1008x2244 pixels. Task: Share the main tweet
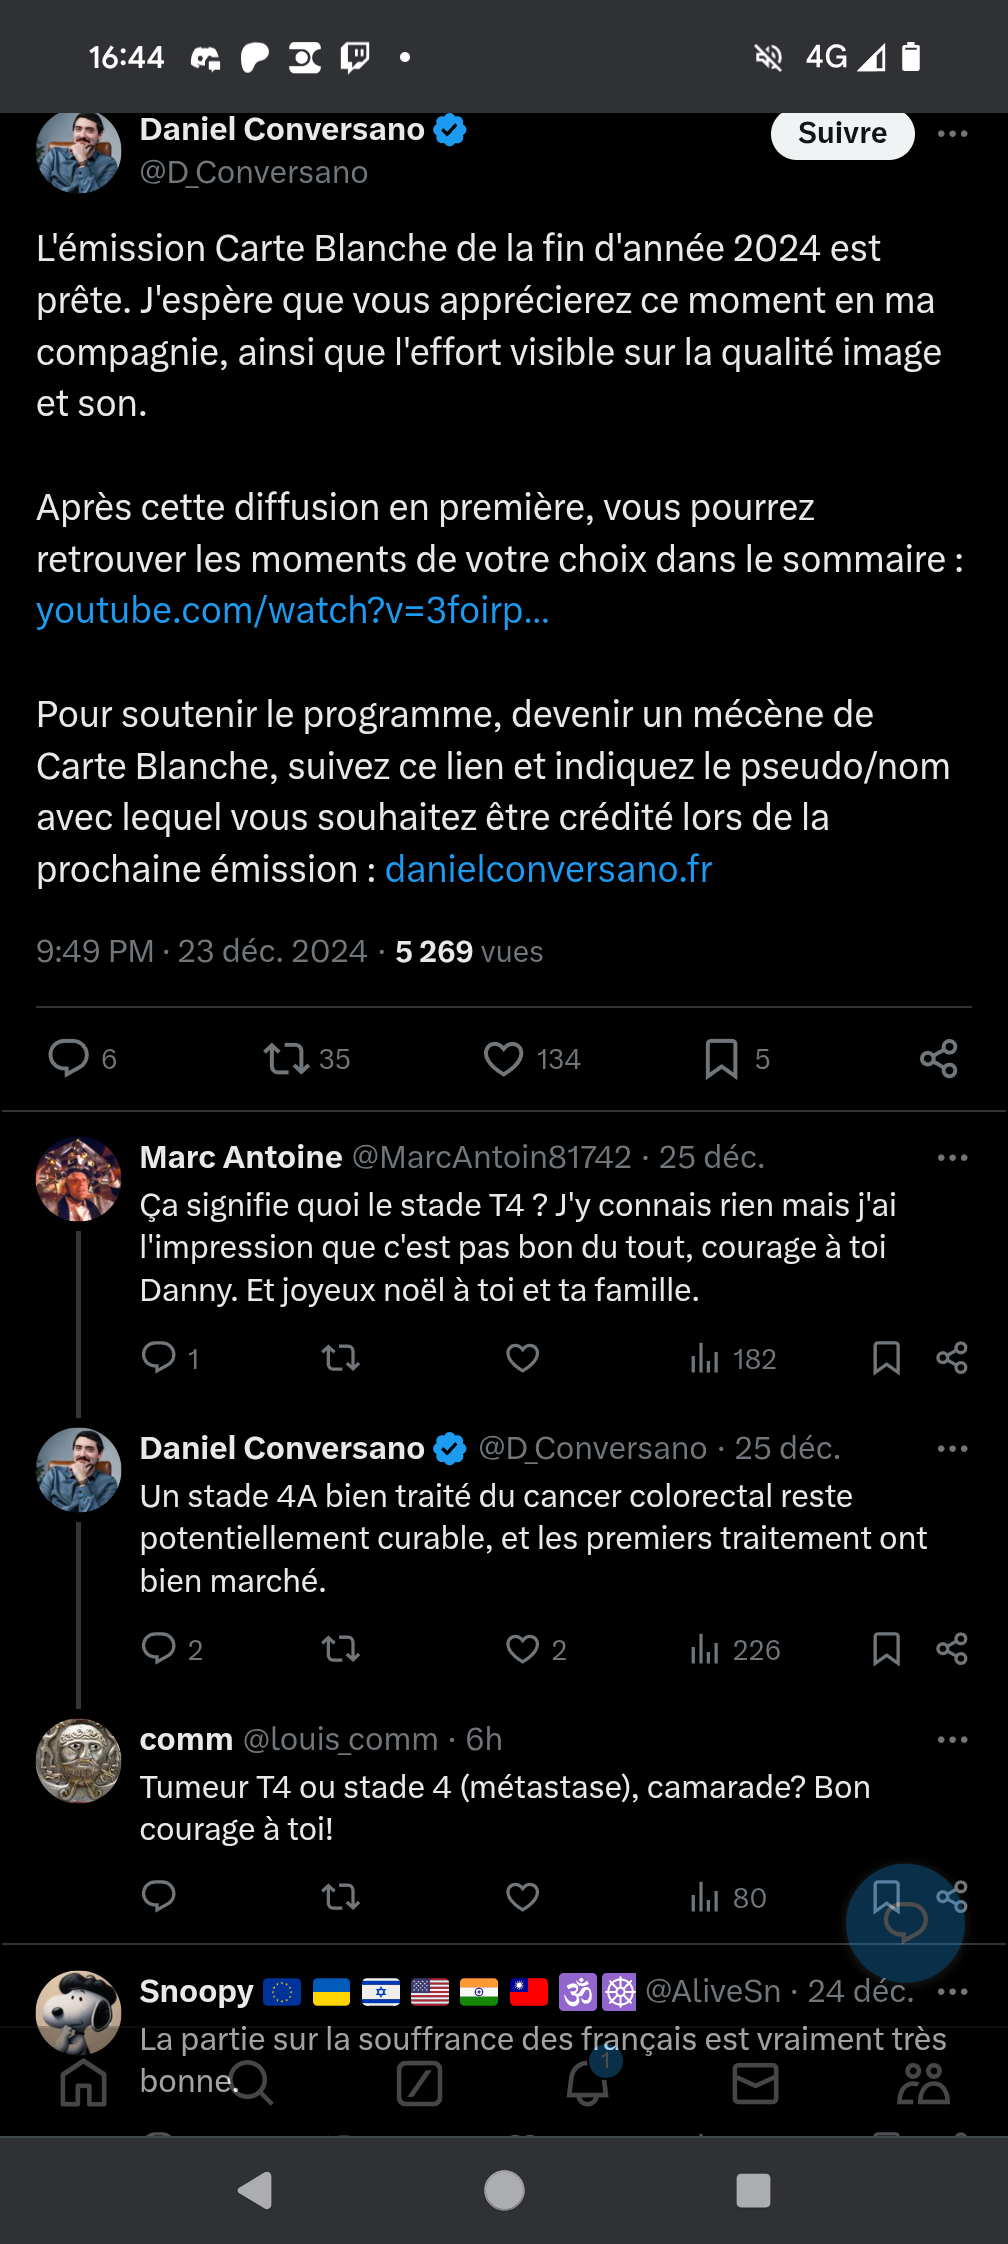[939, 1059]
